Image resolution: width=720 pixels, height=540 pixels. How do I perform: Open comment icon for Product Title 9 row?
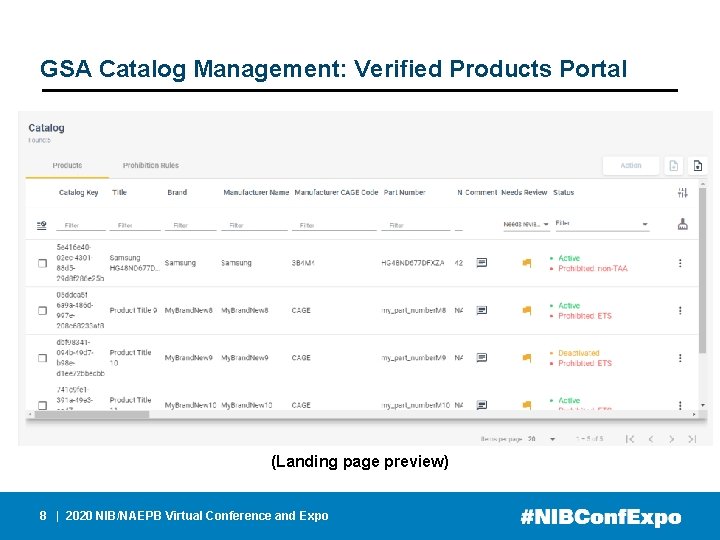481,310
